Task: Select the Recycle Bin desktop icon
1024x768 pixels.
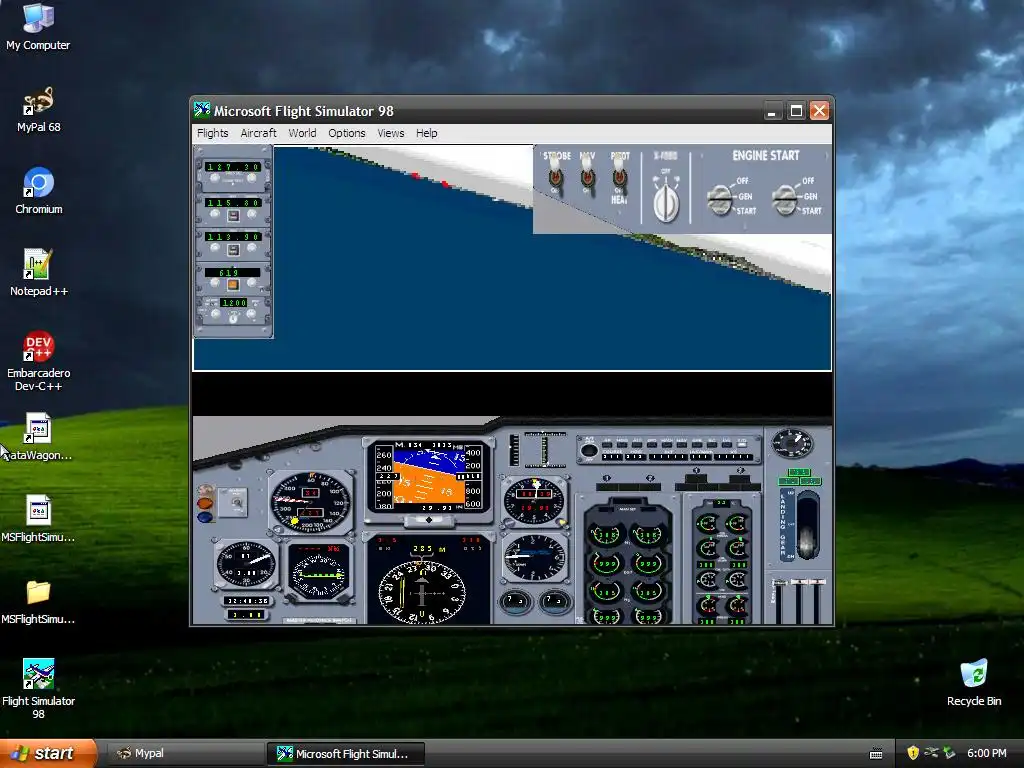Action: [974, 682]
